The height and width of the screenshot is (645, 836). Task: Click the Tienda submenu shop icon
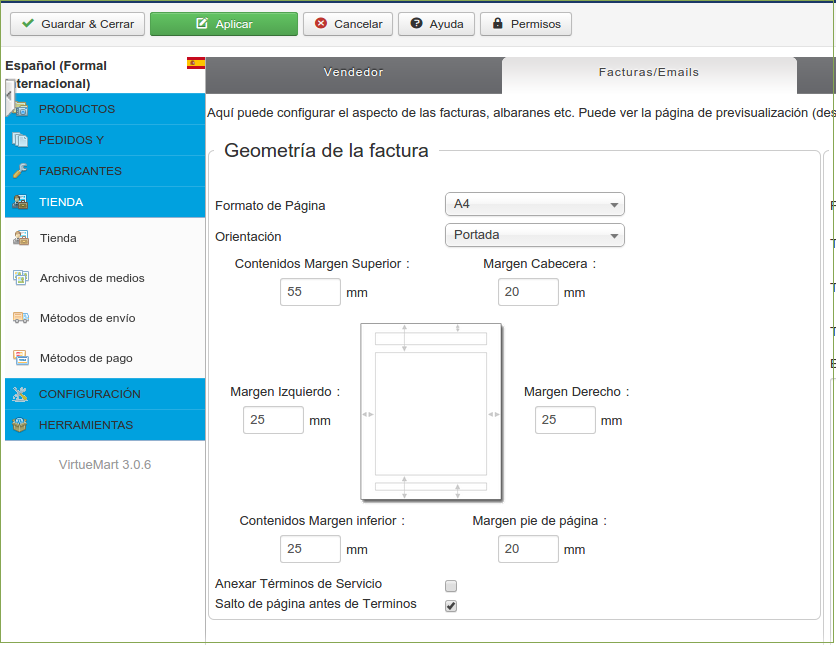click(x=21, y=238)
